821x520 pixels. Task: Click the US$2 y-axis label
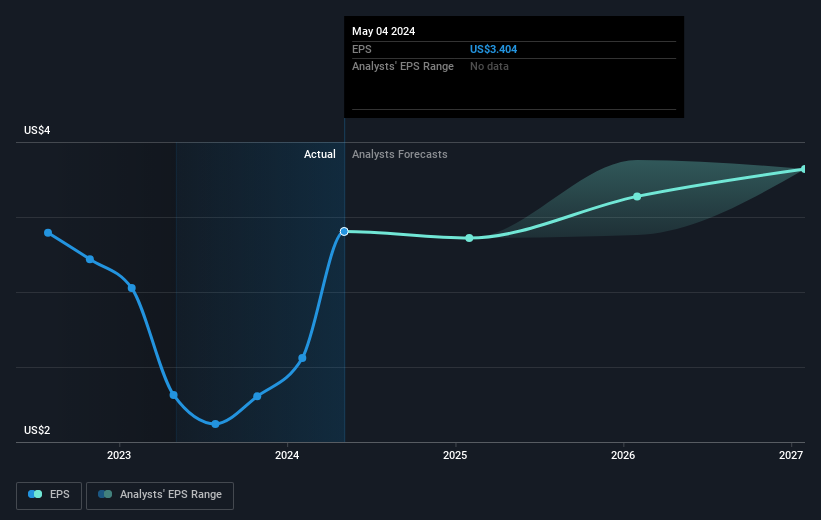[37, 430]
